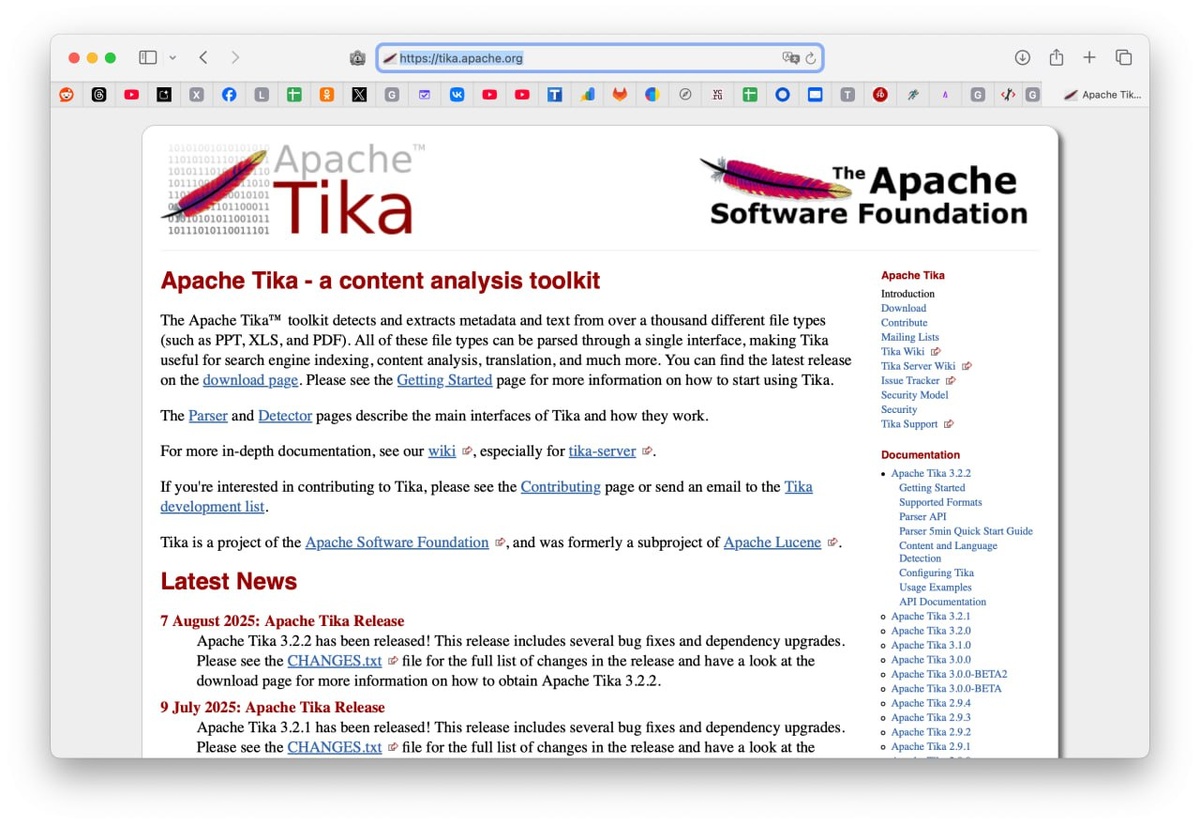
Task: Open the wiki link in the documentation sentence
Action: pyautogui.click(x=442, y=451)
